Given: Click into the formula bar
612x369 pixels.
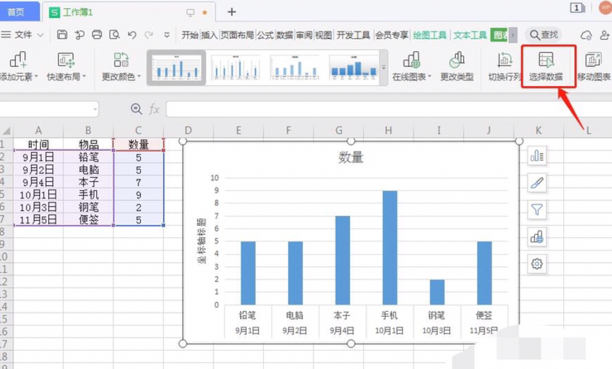Looking at the screenshot, I should point(389,109).
